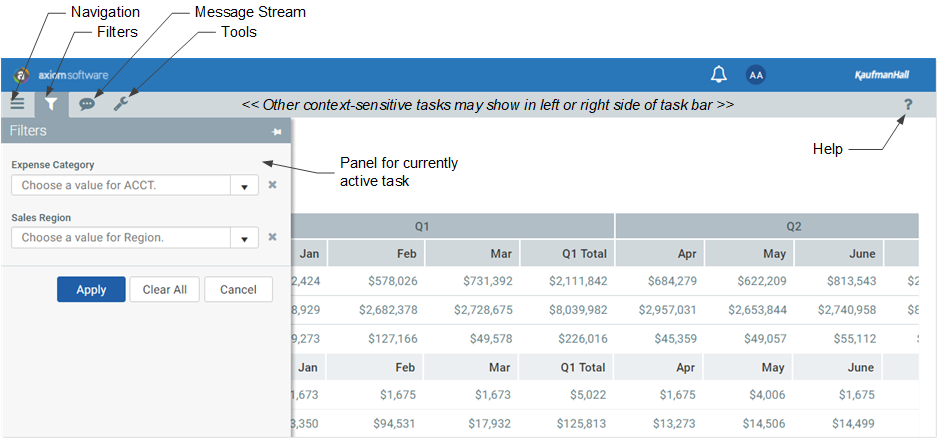Clear the Expense Category filter value
The width and height of the screenshot is (940, 441).
[x=272, y=185]
